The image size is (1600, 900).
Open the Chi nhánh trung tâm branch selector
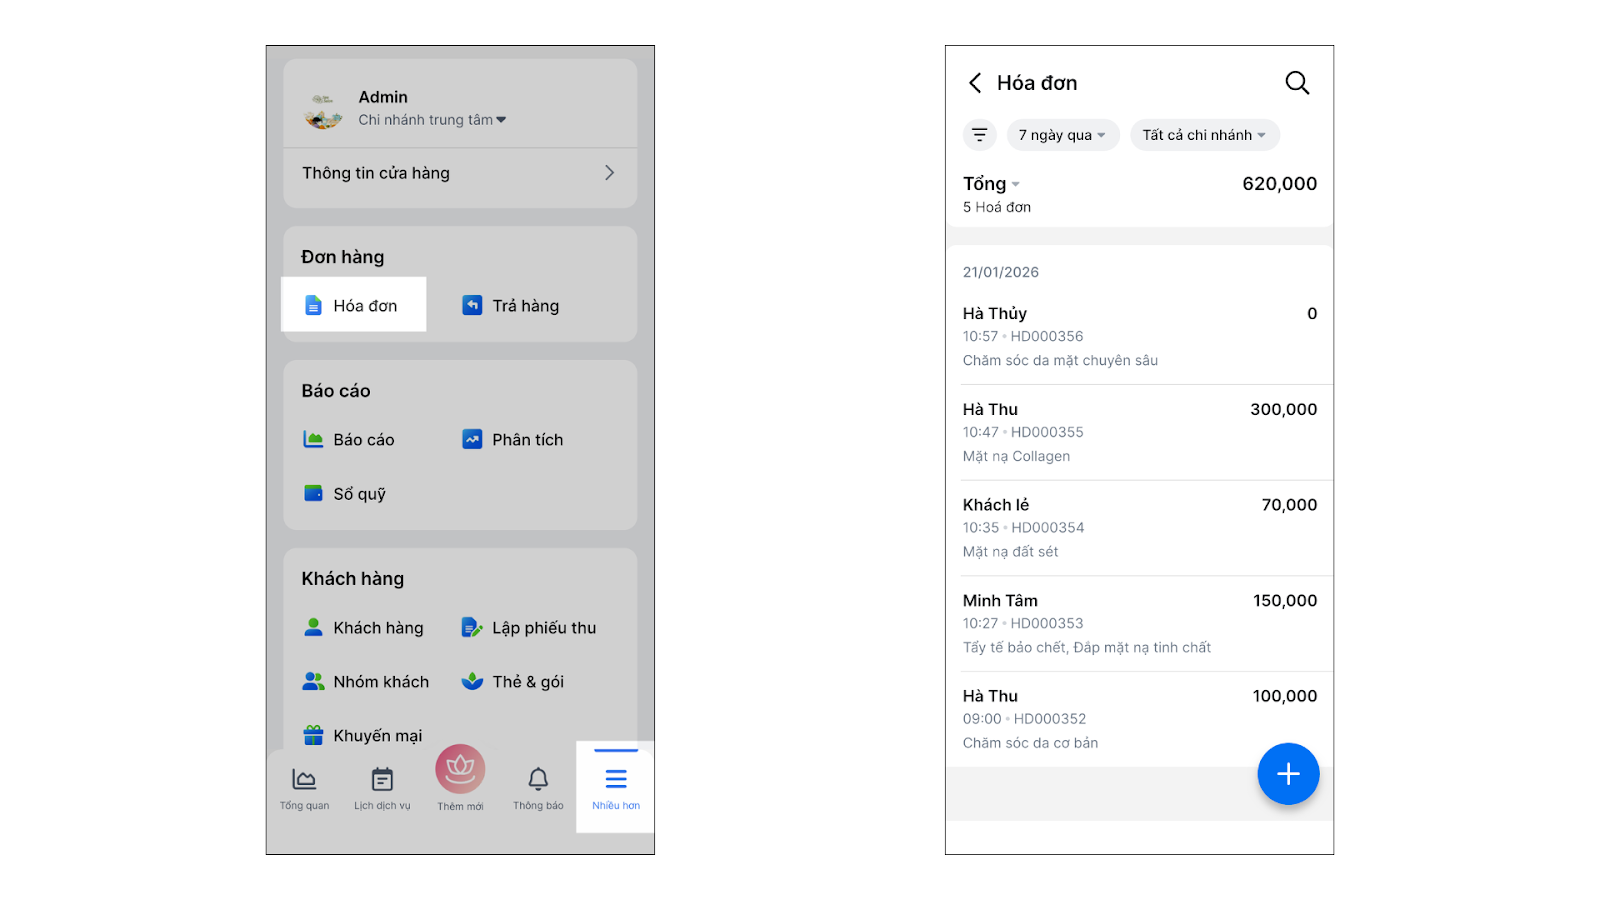coord(432,120)
